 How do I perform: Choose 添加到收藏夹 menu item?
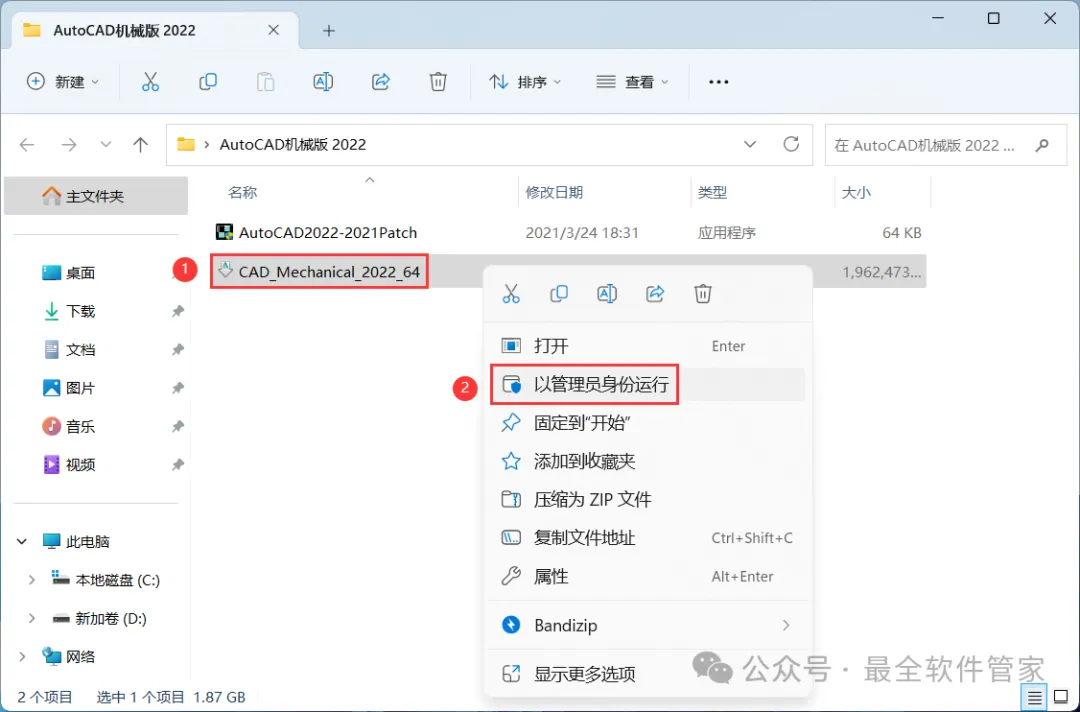pos(647,461)
